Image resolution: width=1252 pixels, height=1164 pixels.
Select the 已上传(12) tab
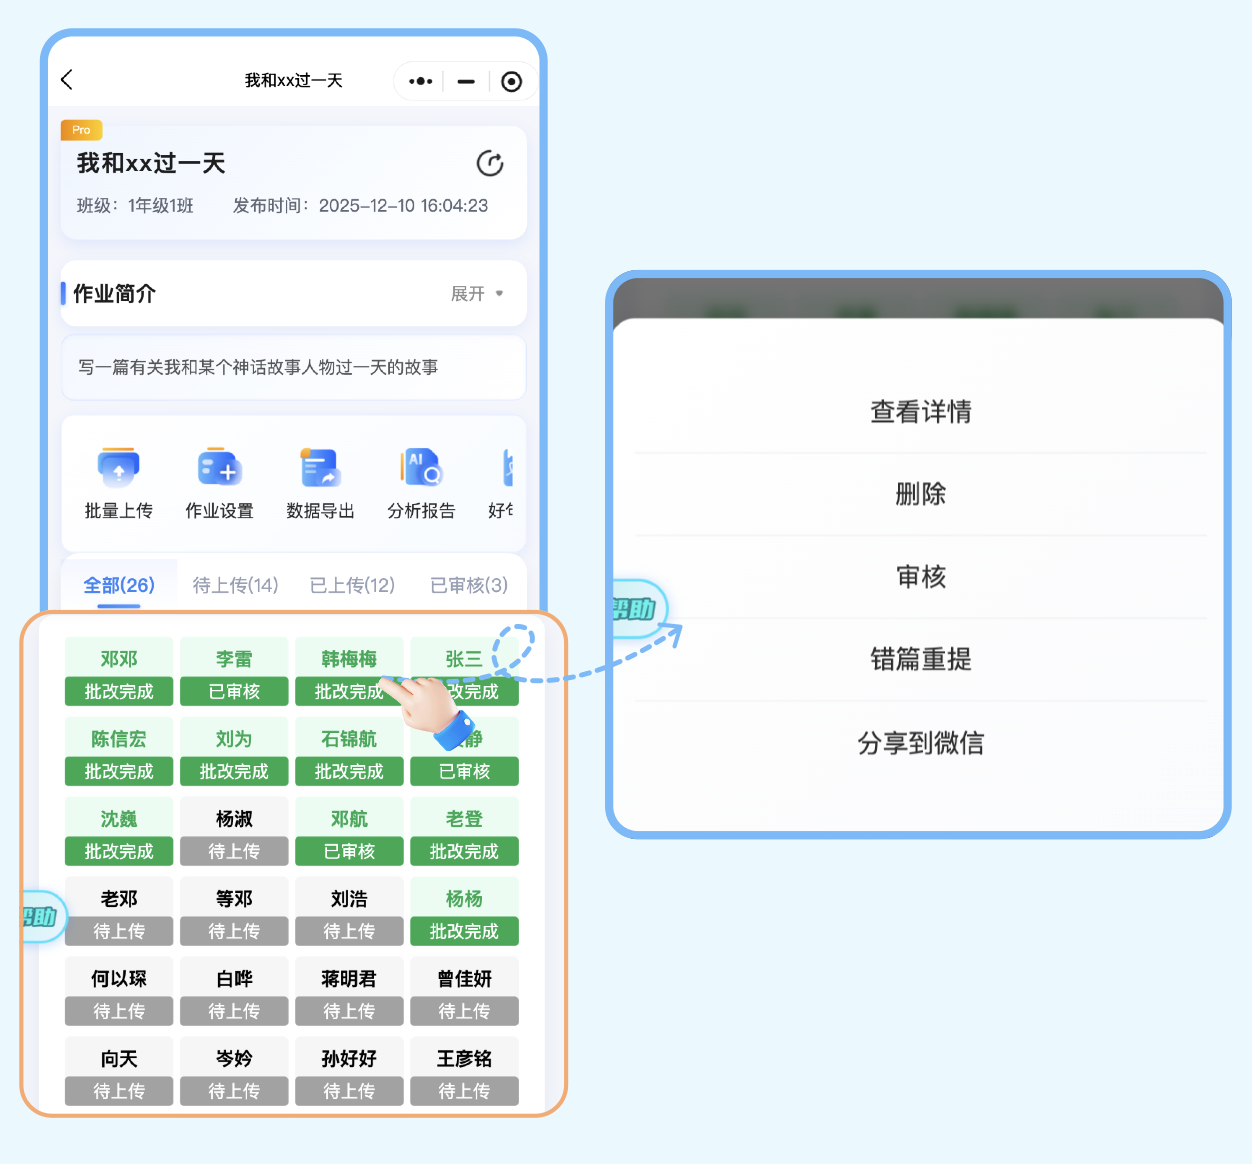[352, 585]
